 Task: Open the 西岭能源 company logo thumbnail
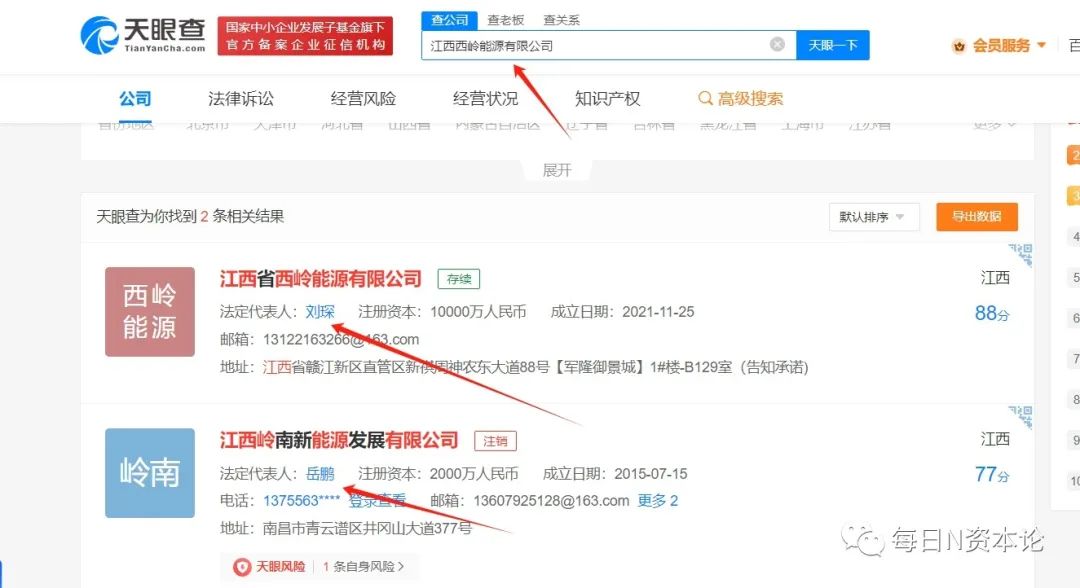pyautogui.click(x=149, y=312)
